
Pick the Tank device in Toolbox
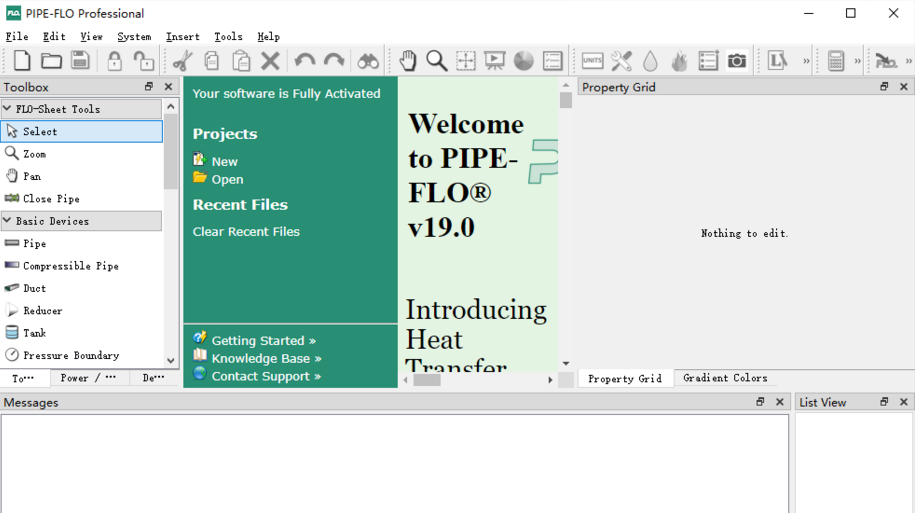[82, 333]
